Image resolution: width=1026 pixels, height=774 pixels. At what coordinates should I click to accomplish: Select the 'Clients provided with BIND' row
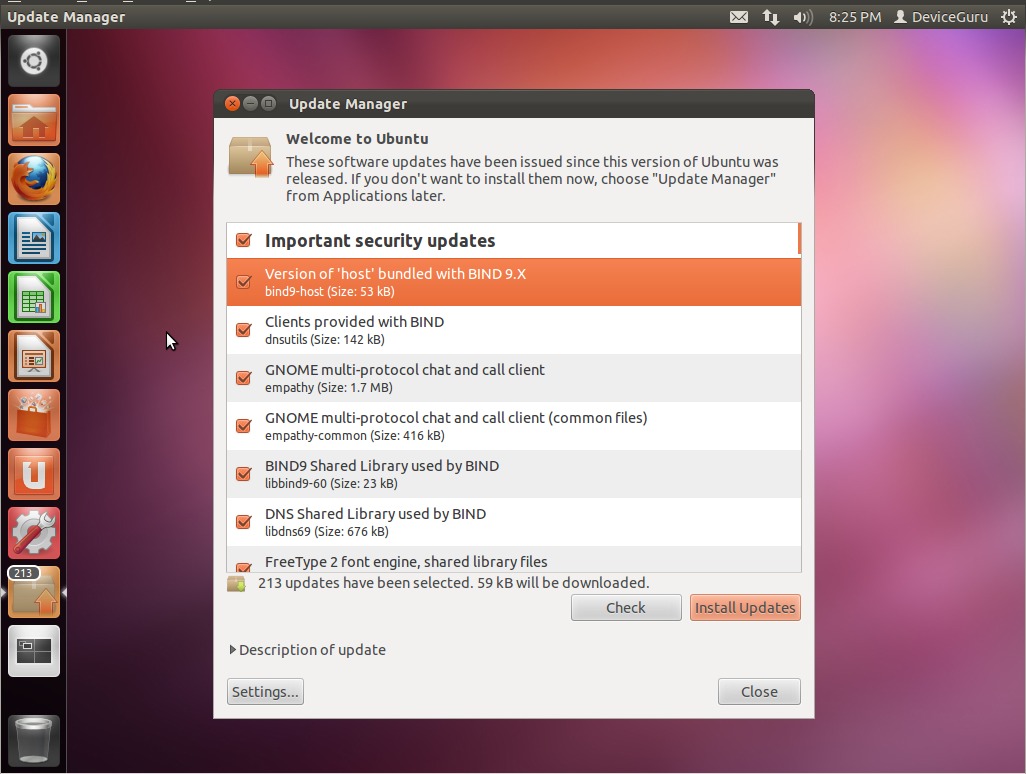click(514, 330)
